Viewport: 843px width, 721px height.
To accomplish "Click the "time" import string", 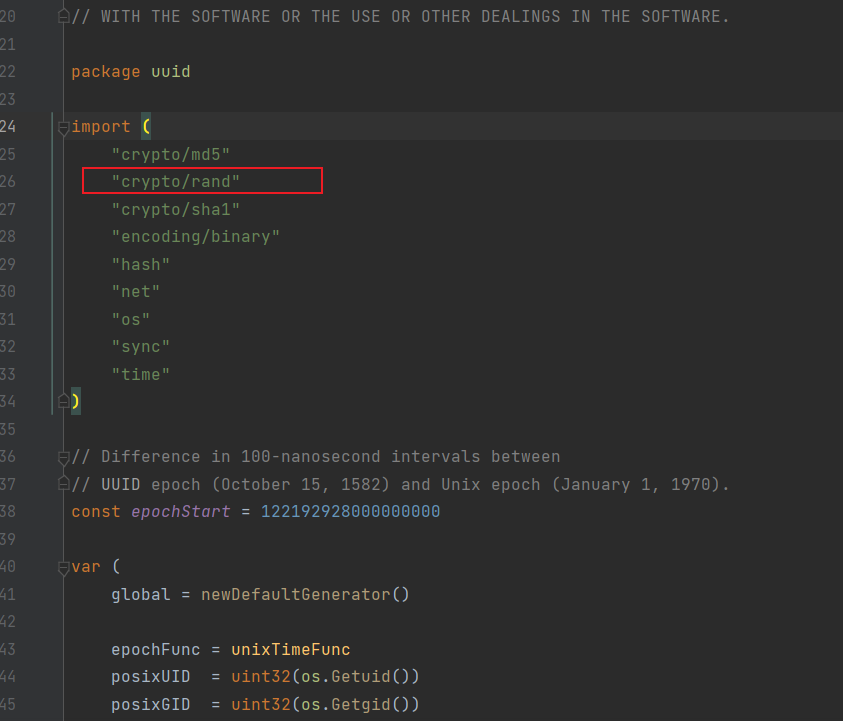I will pyautogui.click(x=141, y=374).
